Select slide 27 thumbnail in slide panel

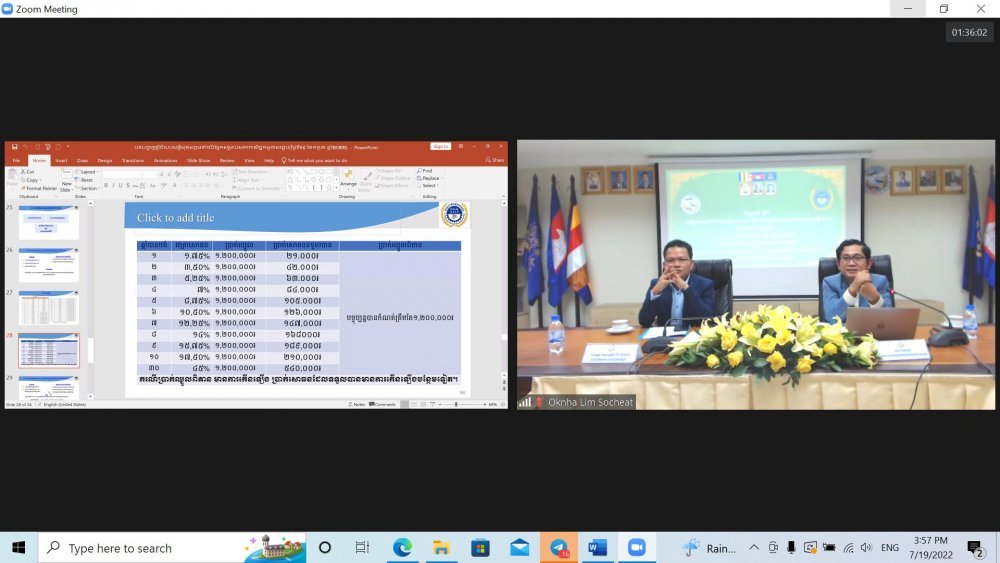pos(48,308)
